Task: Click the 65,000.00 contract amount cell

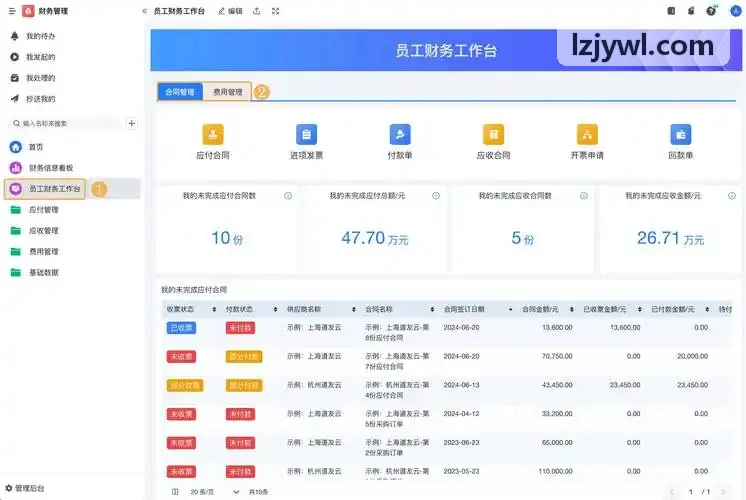Action: pos(557,442)
